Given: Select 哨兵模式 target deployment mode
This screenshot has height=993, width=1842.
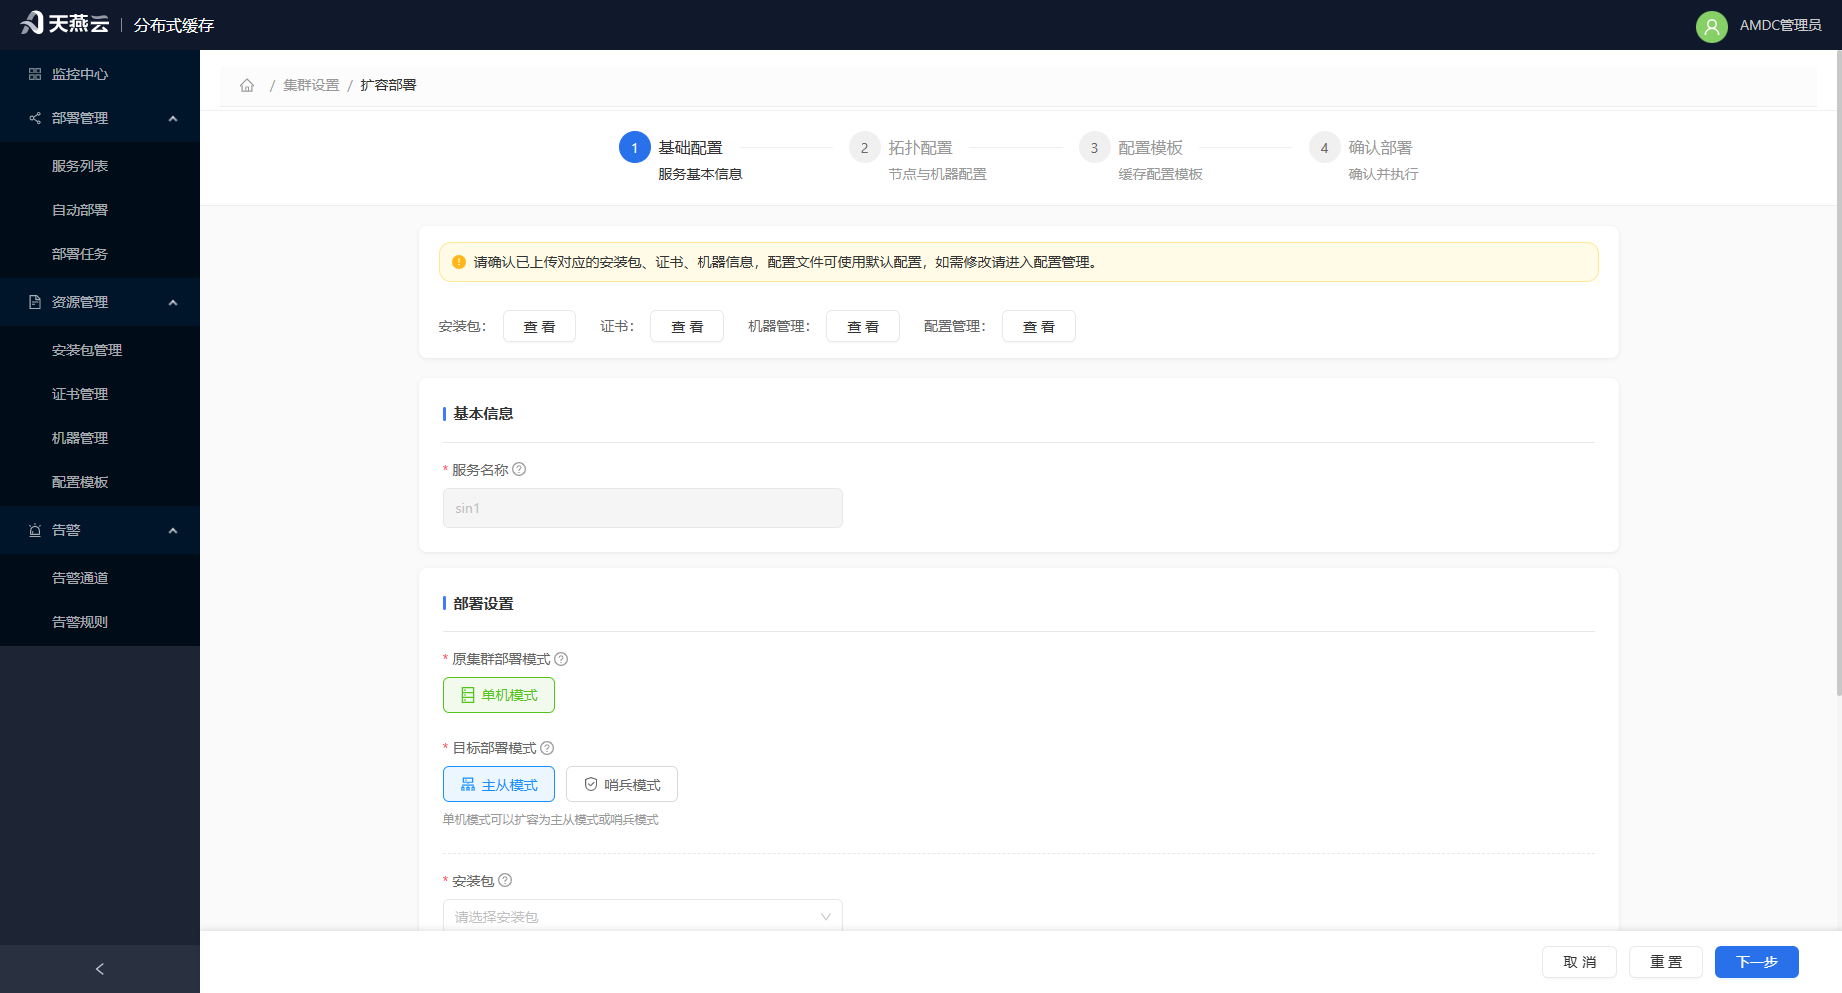Looking at the screenshot, I should pyautogui.click(x=622, y=785).
